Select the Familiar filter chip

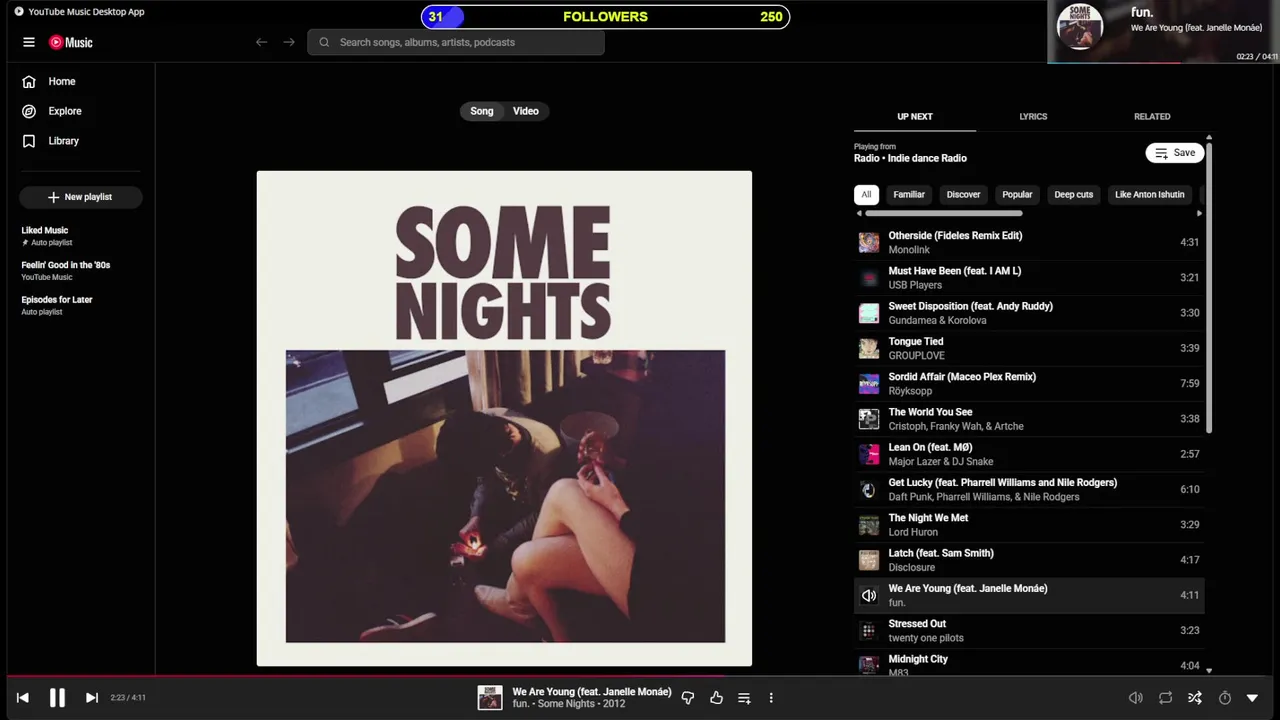tap(909, 194)
